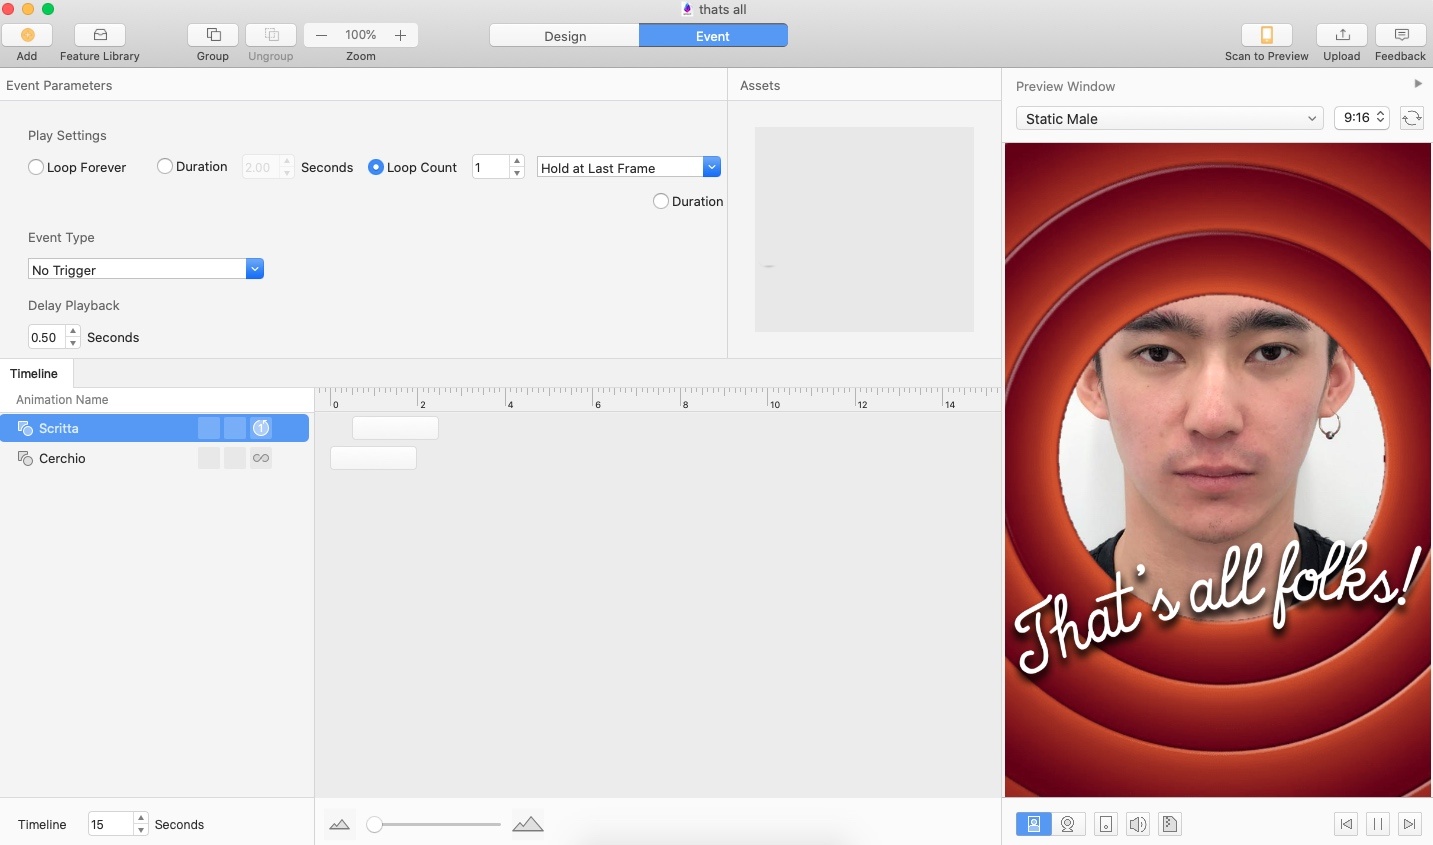Open the Feedback icon
The image size is (1433, 845).
coord(1401,35)
